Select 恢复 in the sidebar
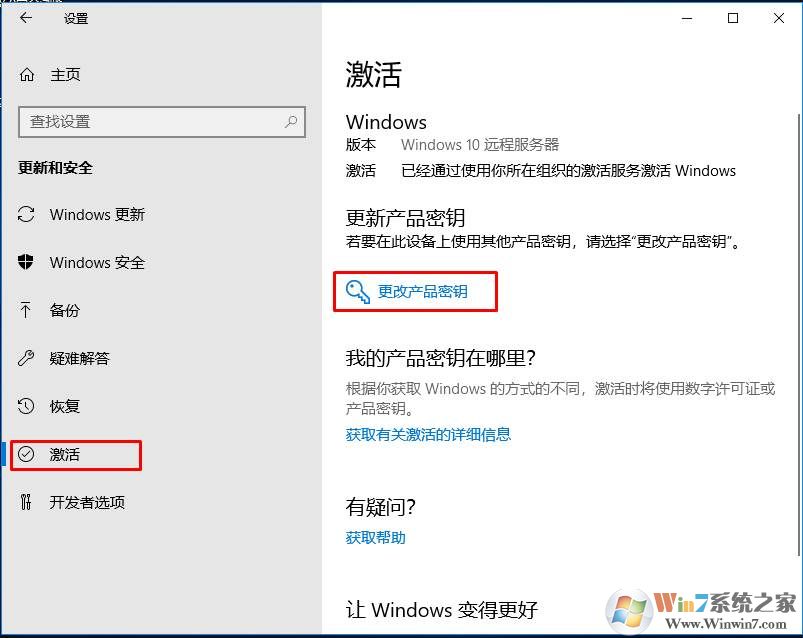Screen dimensions: 803x638 pyautogui.click(x=65, y=406)
